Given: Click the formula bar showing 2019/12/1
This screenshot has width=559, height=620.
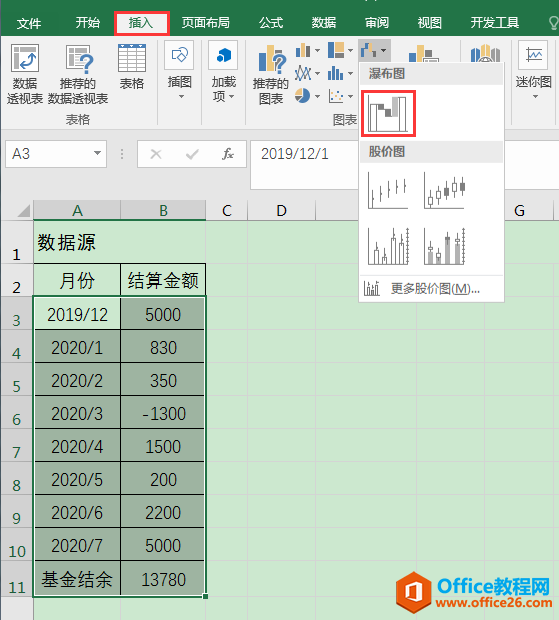Looking at the screenshot, I should tap(304, 164).
